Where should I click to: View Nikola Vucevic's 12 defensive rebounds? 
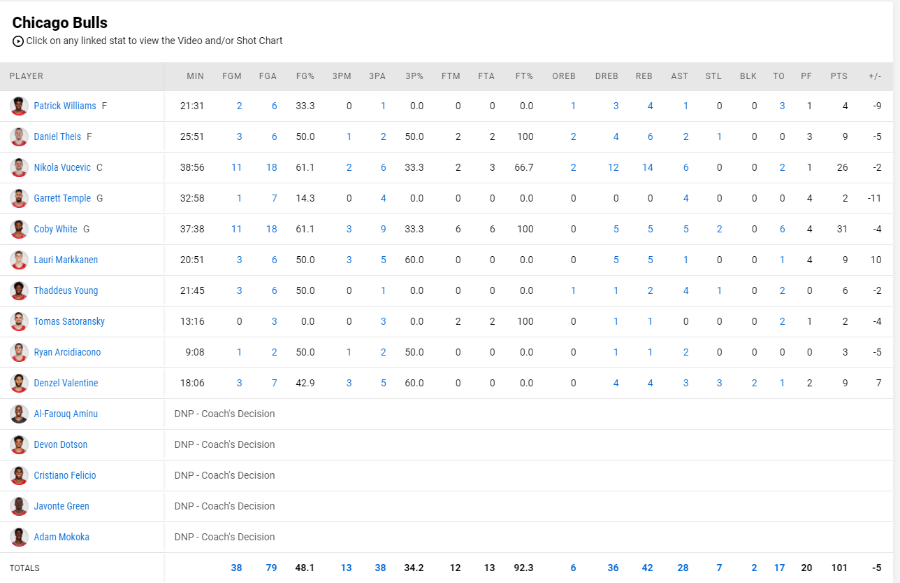coord(613,168)
